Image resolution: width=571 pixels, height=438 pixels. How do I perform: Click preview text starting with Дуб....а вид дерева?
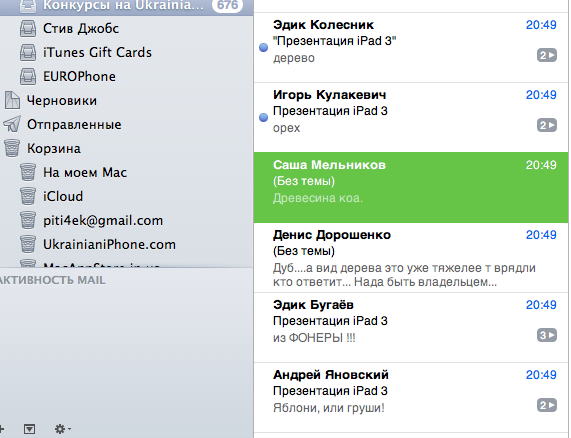404,275
